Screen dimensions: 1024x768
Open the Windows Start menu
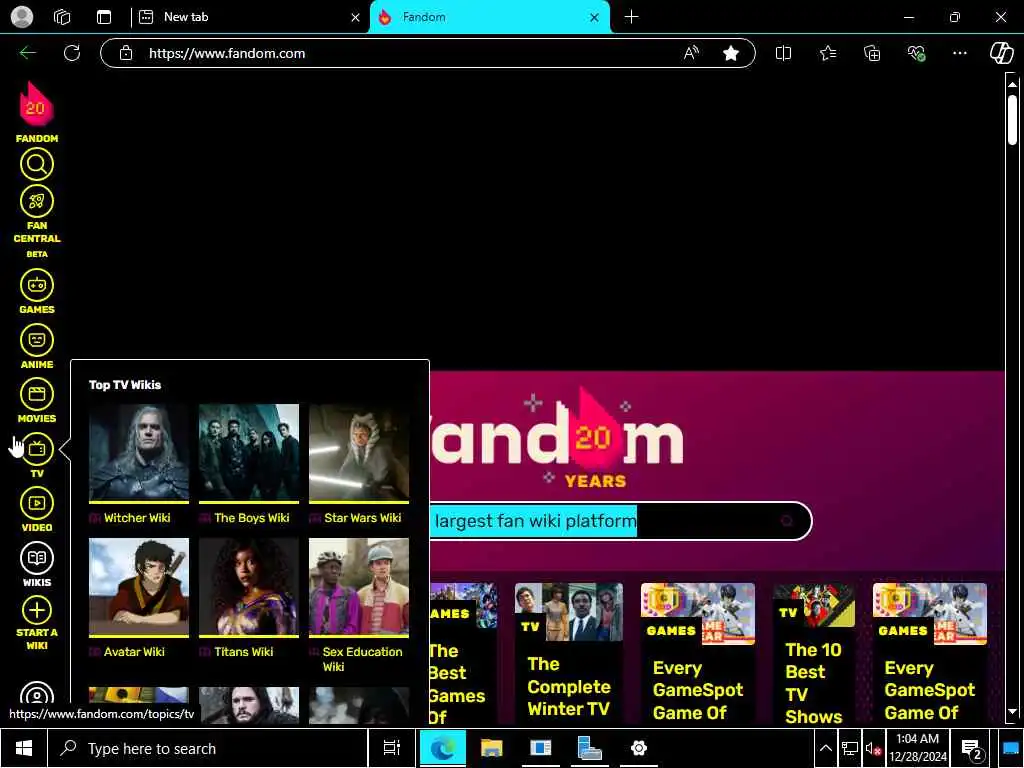tap(24, 748)
